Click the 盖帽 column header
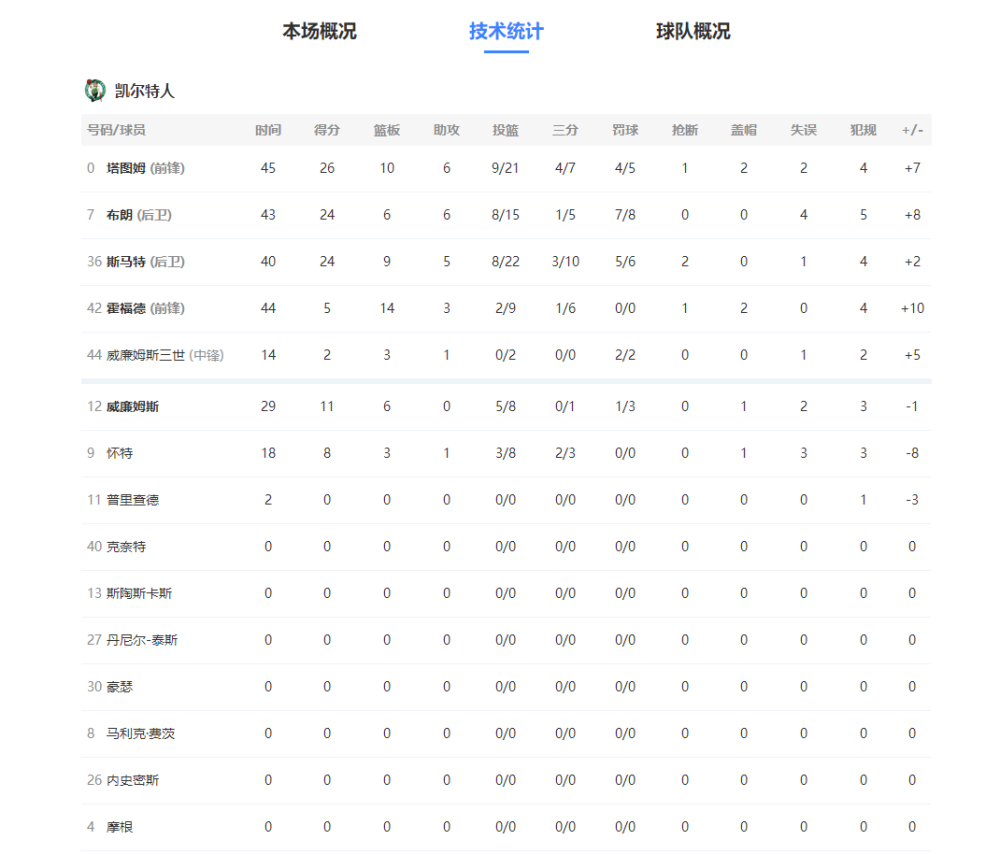Image resolution: width=1000 pixels, height=854 pixels. pyautogui.click(x=744, y=130)
